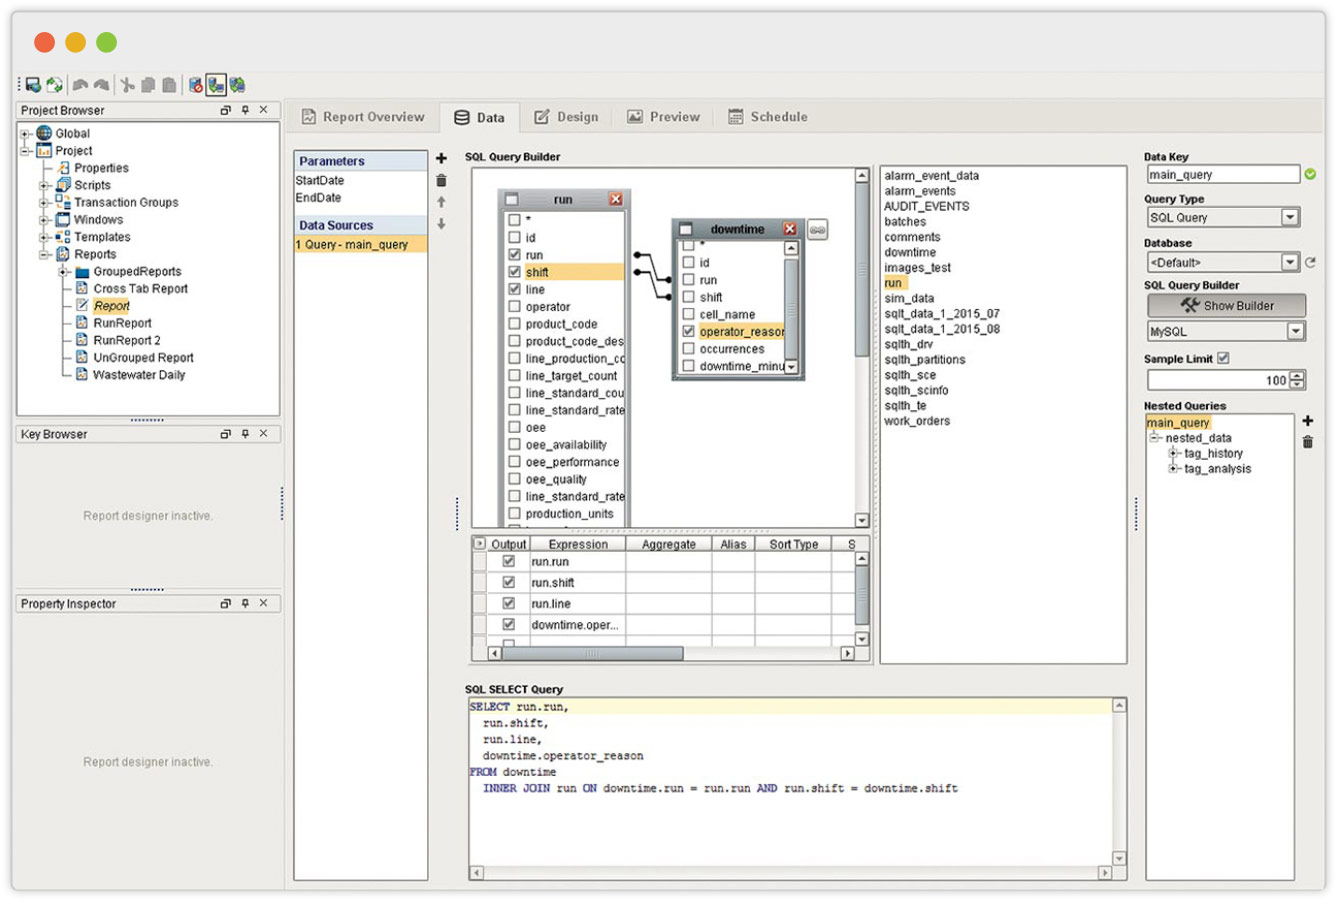Check the operator column in run table
This screenshot has height=902, width=1338.
click(515, 307)
